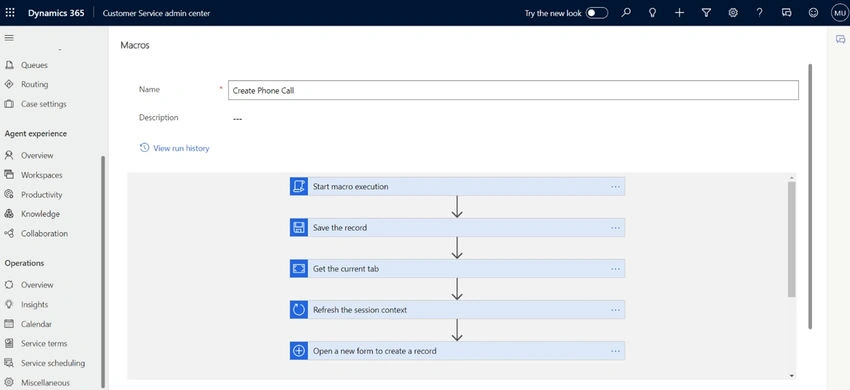Viewport: 850px width, 390px height.
Task: Toggle the Try the new look switch
Action: pos(596,12)
